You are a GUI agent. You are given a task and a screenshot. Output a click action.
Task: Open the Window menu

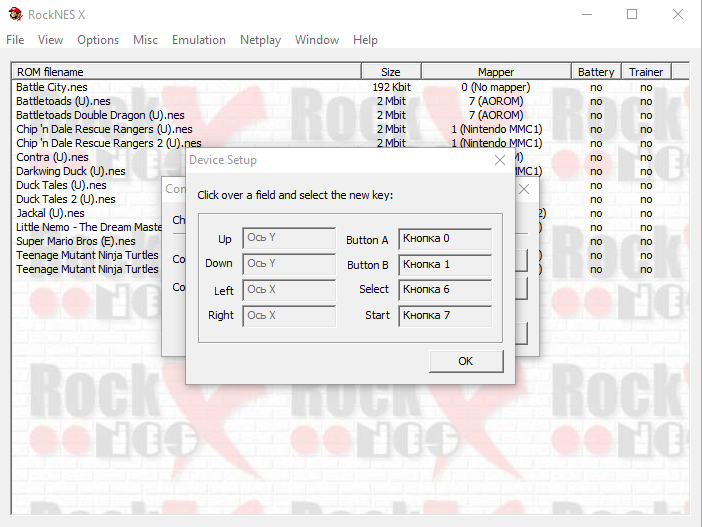pos(317,40)
